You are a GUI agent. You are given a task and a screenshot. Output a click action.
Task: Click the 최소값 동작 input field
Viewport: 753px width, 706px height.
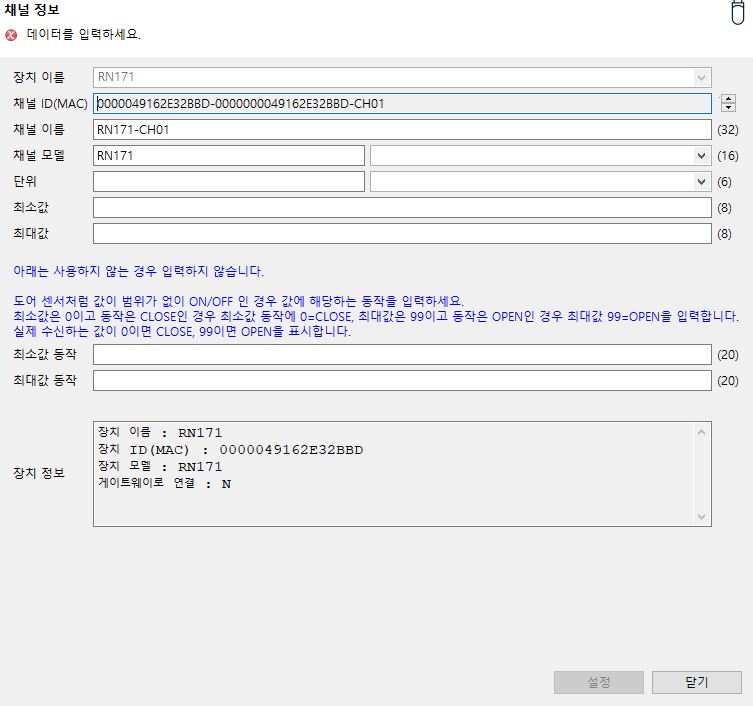(x=402, y=354)
